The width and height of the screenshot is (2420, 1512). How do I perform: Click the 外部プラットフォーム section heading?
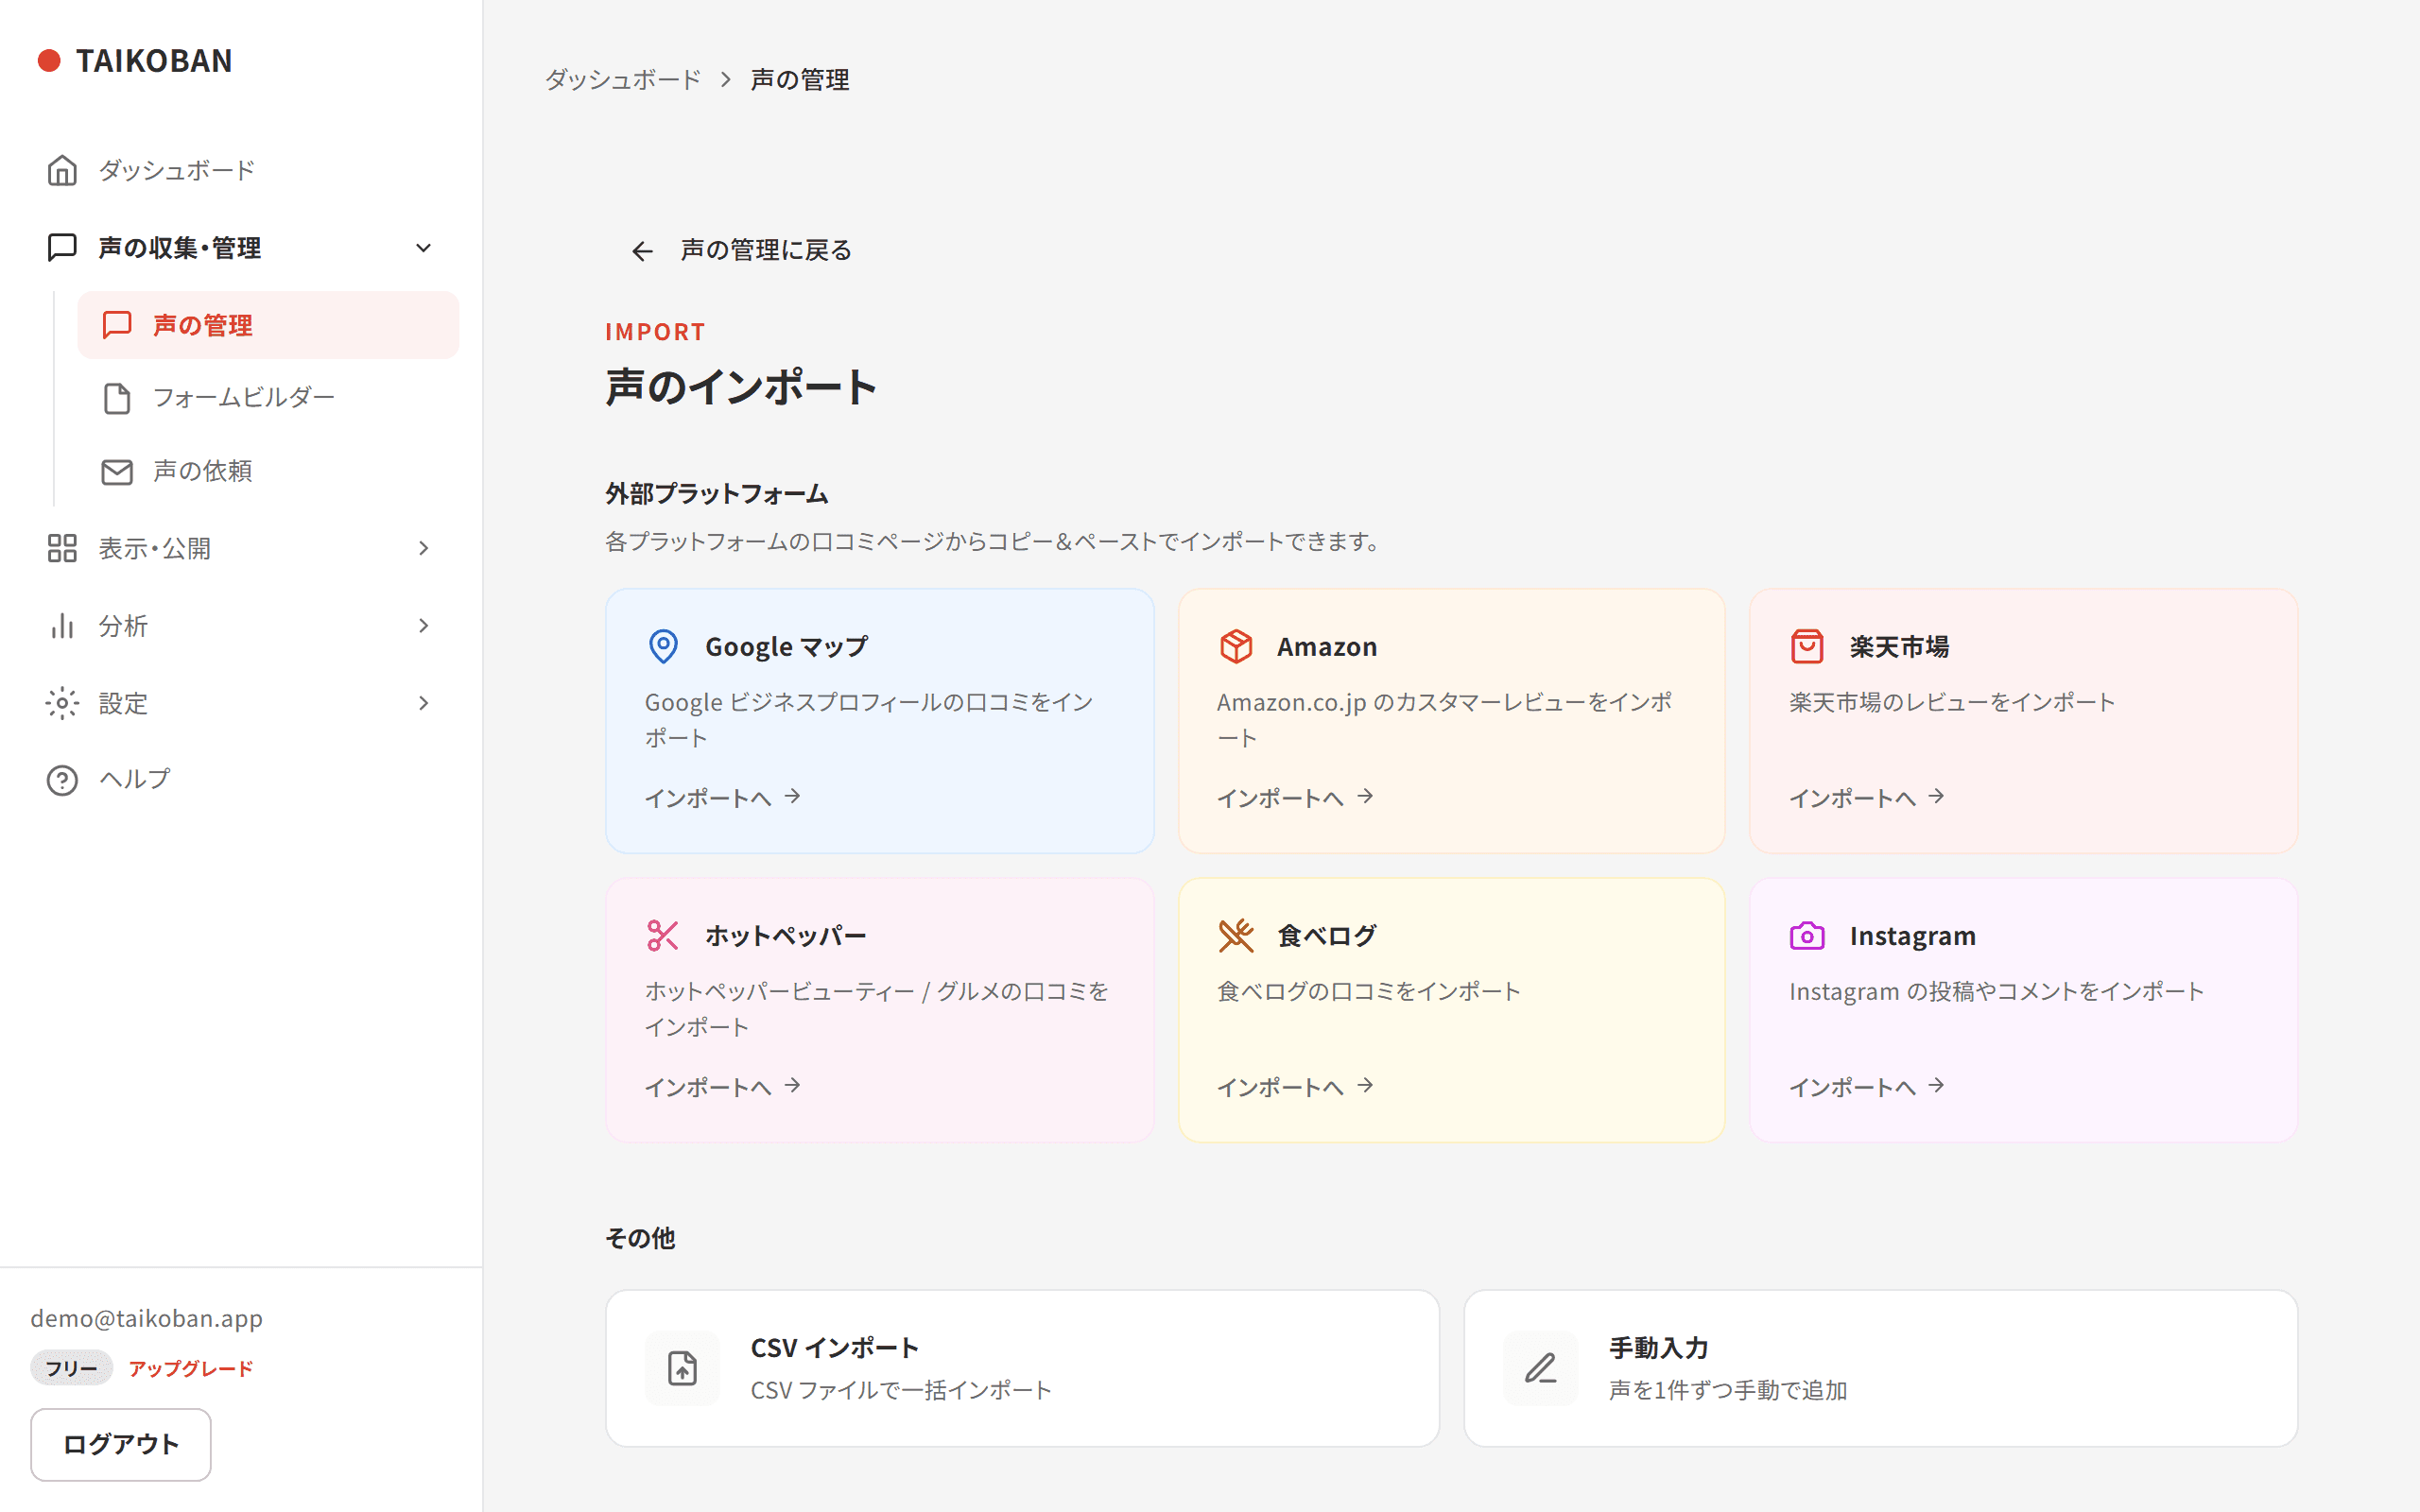(x=717, y=494)
